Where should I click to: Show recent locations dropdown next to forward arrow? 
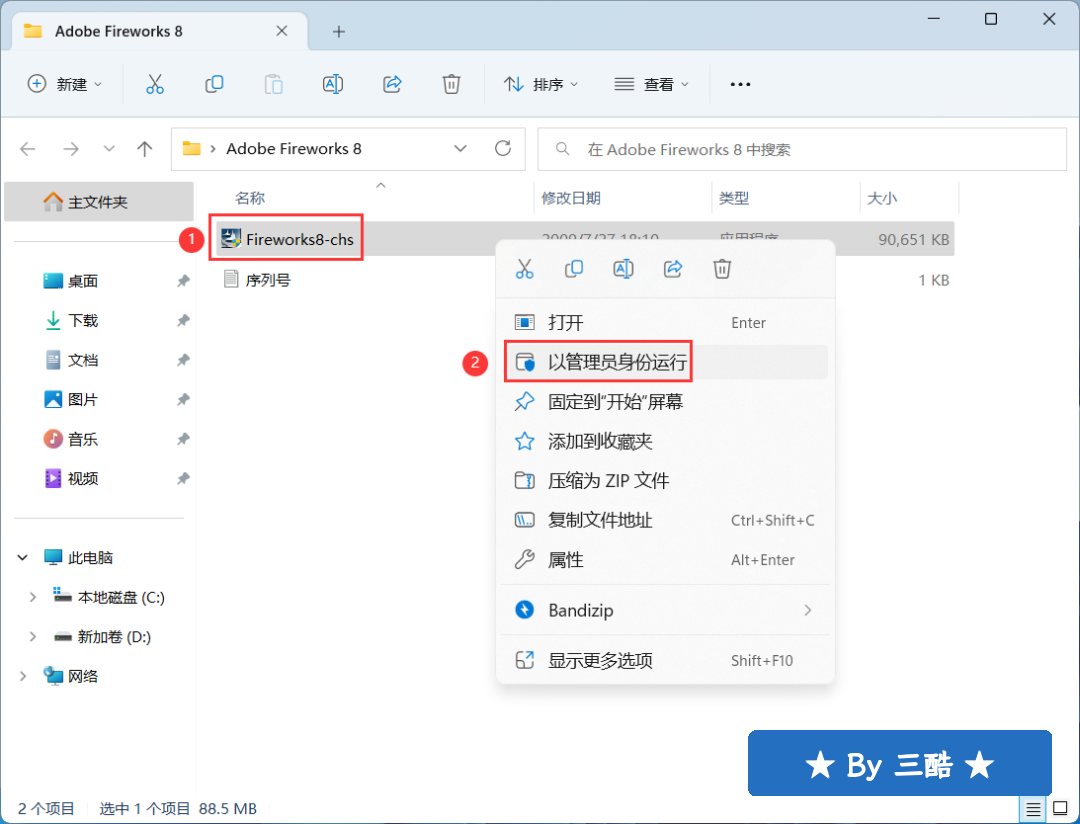click(x=109, y=149)
